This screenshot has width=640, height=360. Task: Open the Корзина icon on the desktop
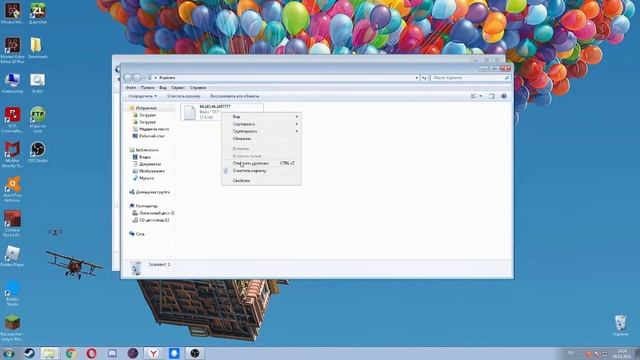(620, 325)
